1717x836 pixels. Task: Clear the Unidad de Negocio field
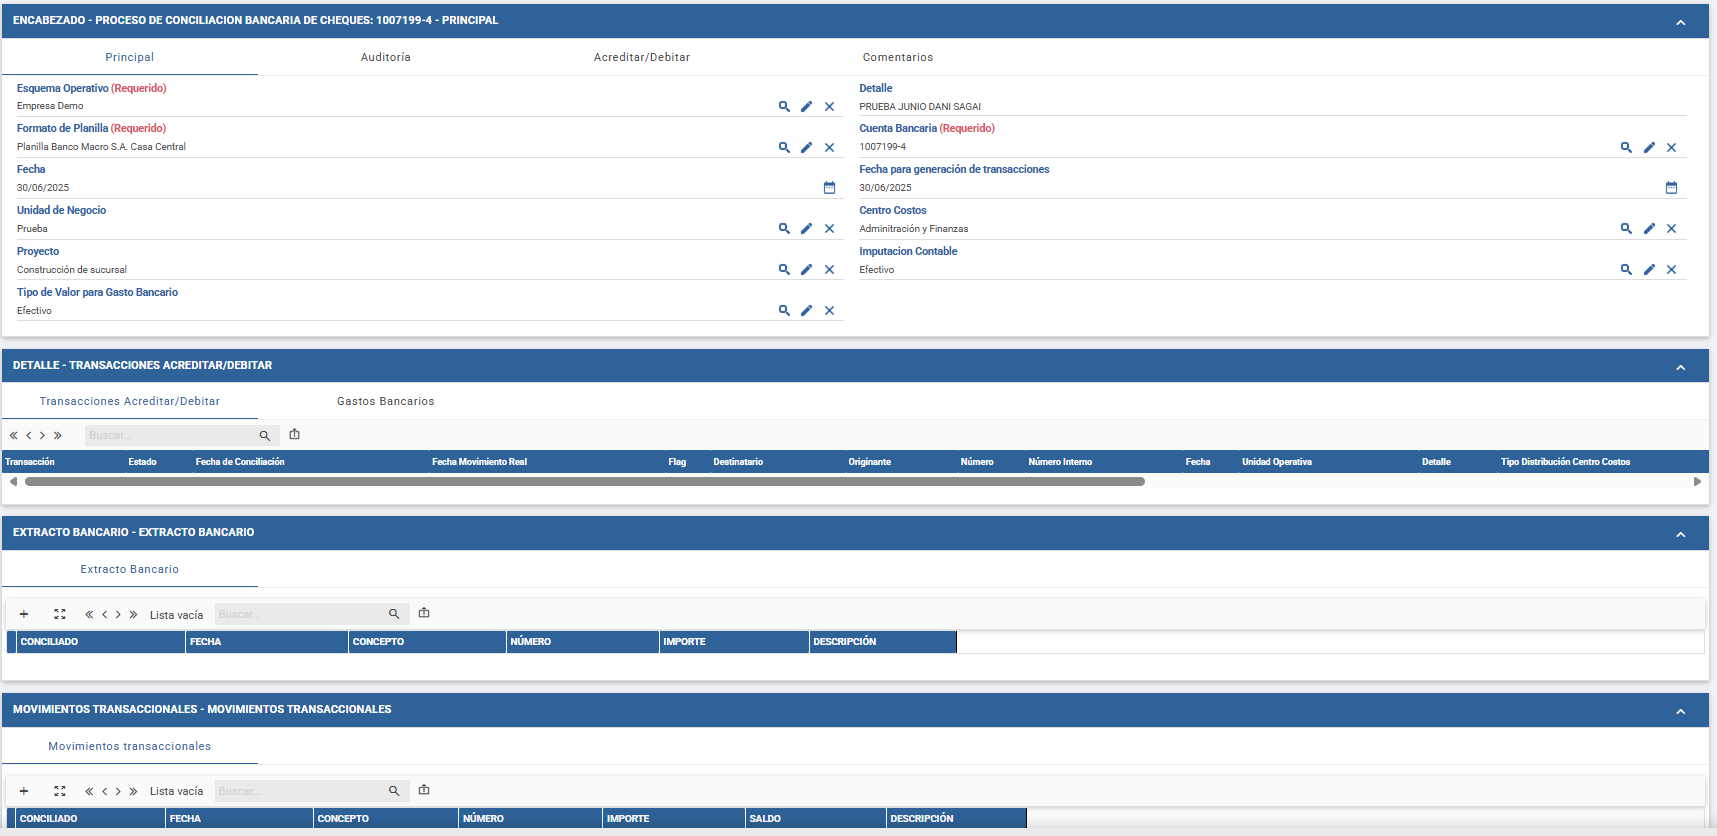(x=829, y=228)
